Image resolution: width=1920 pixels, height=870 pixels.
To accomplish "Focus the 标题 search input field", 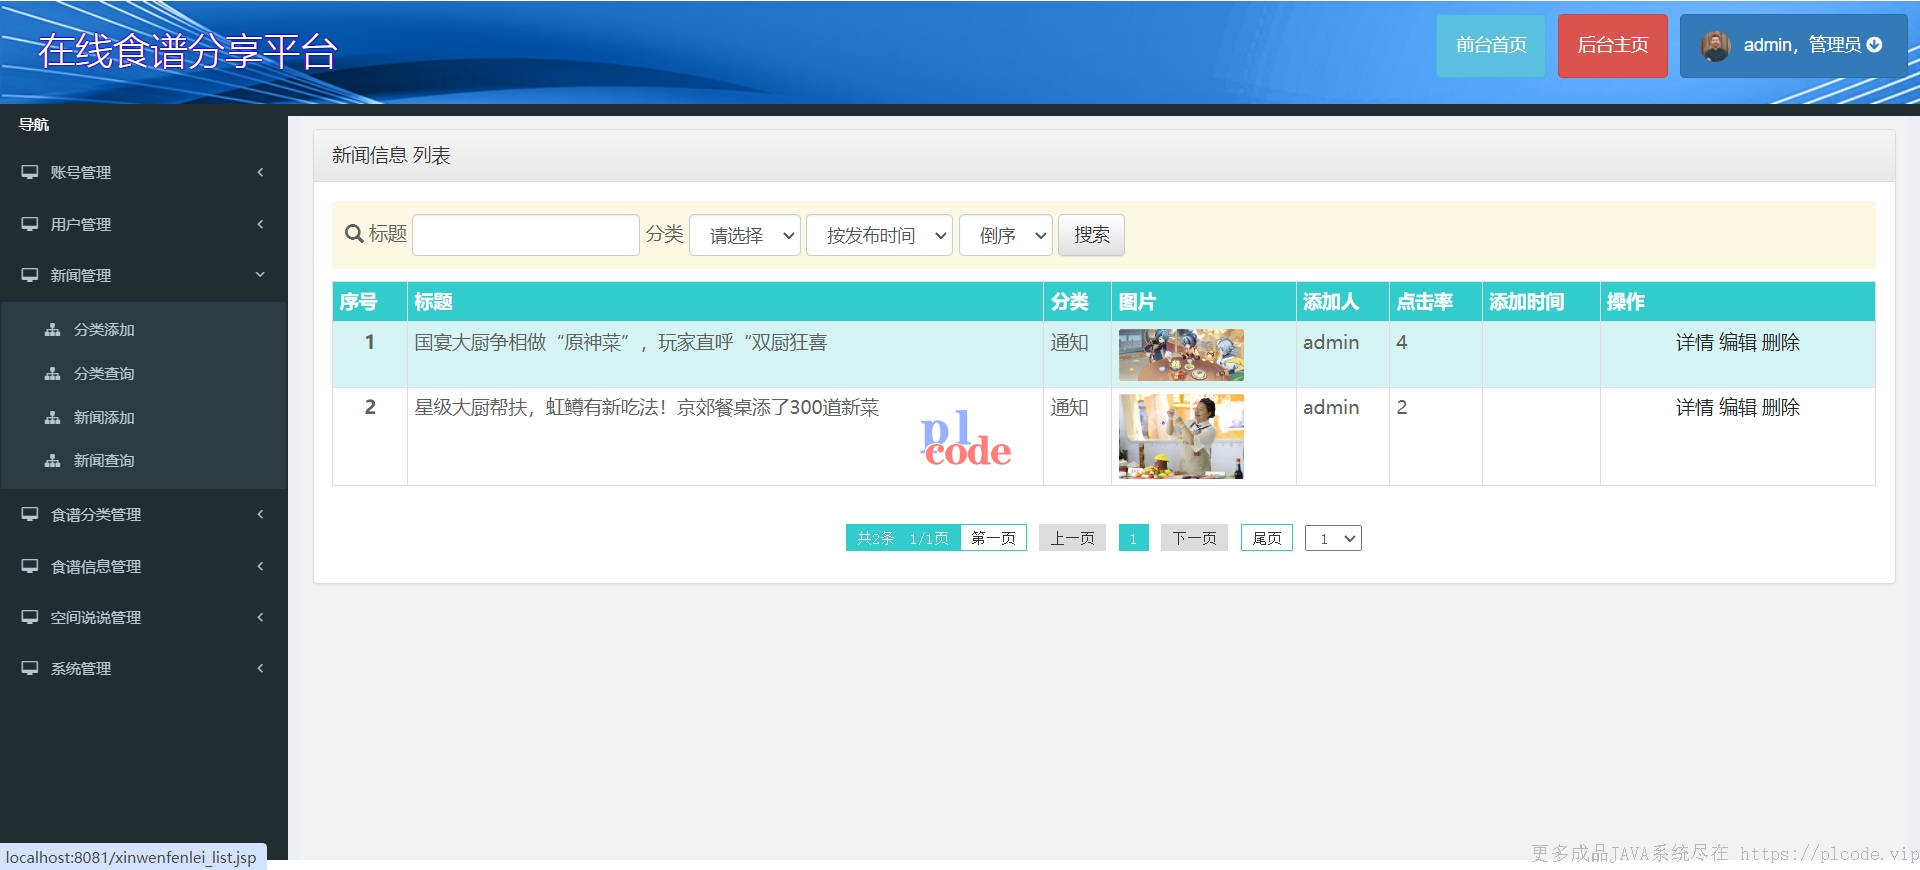I will click(526, 235).
